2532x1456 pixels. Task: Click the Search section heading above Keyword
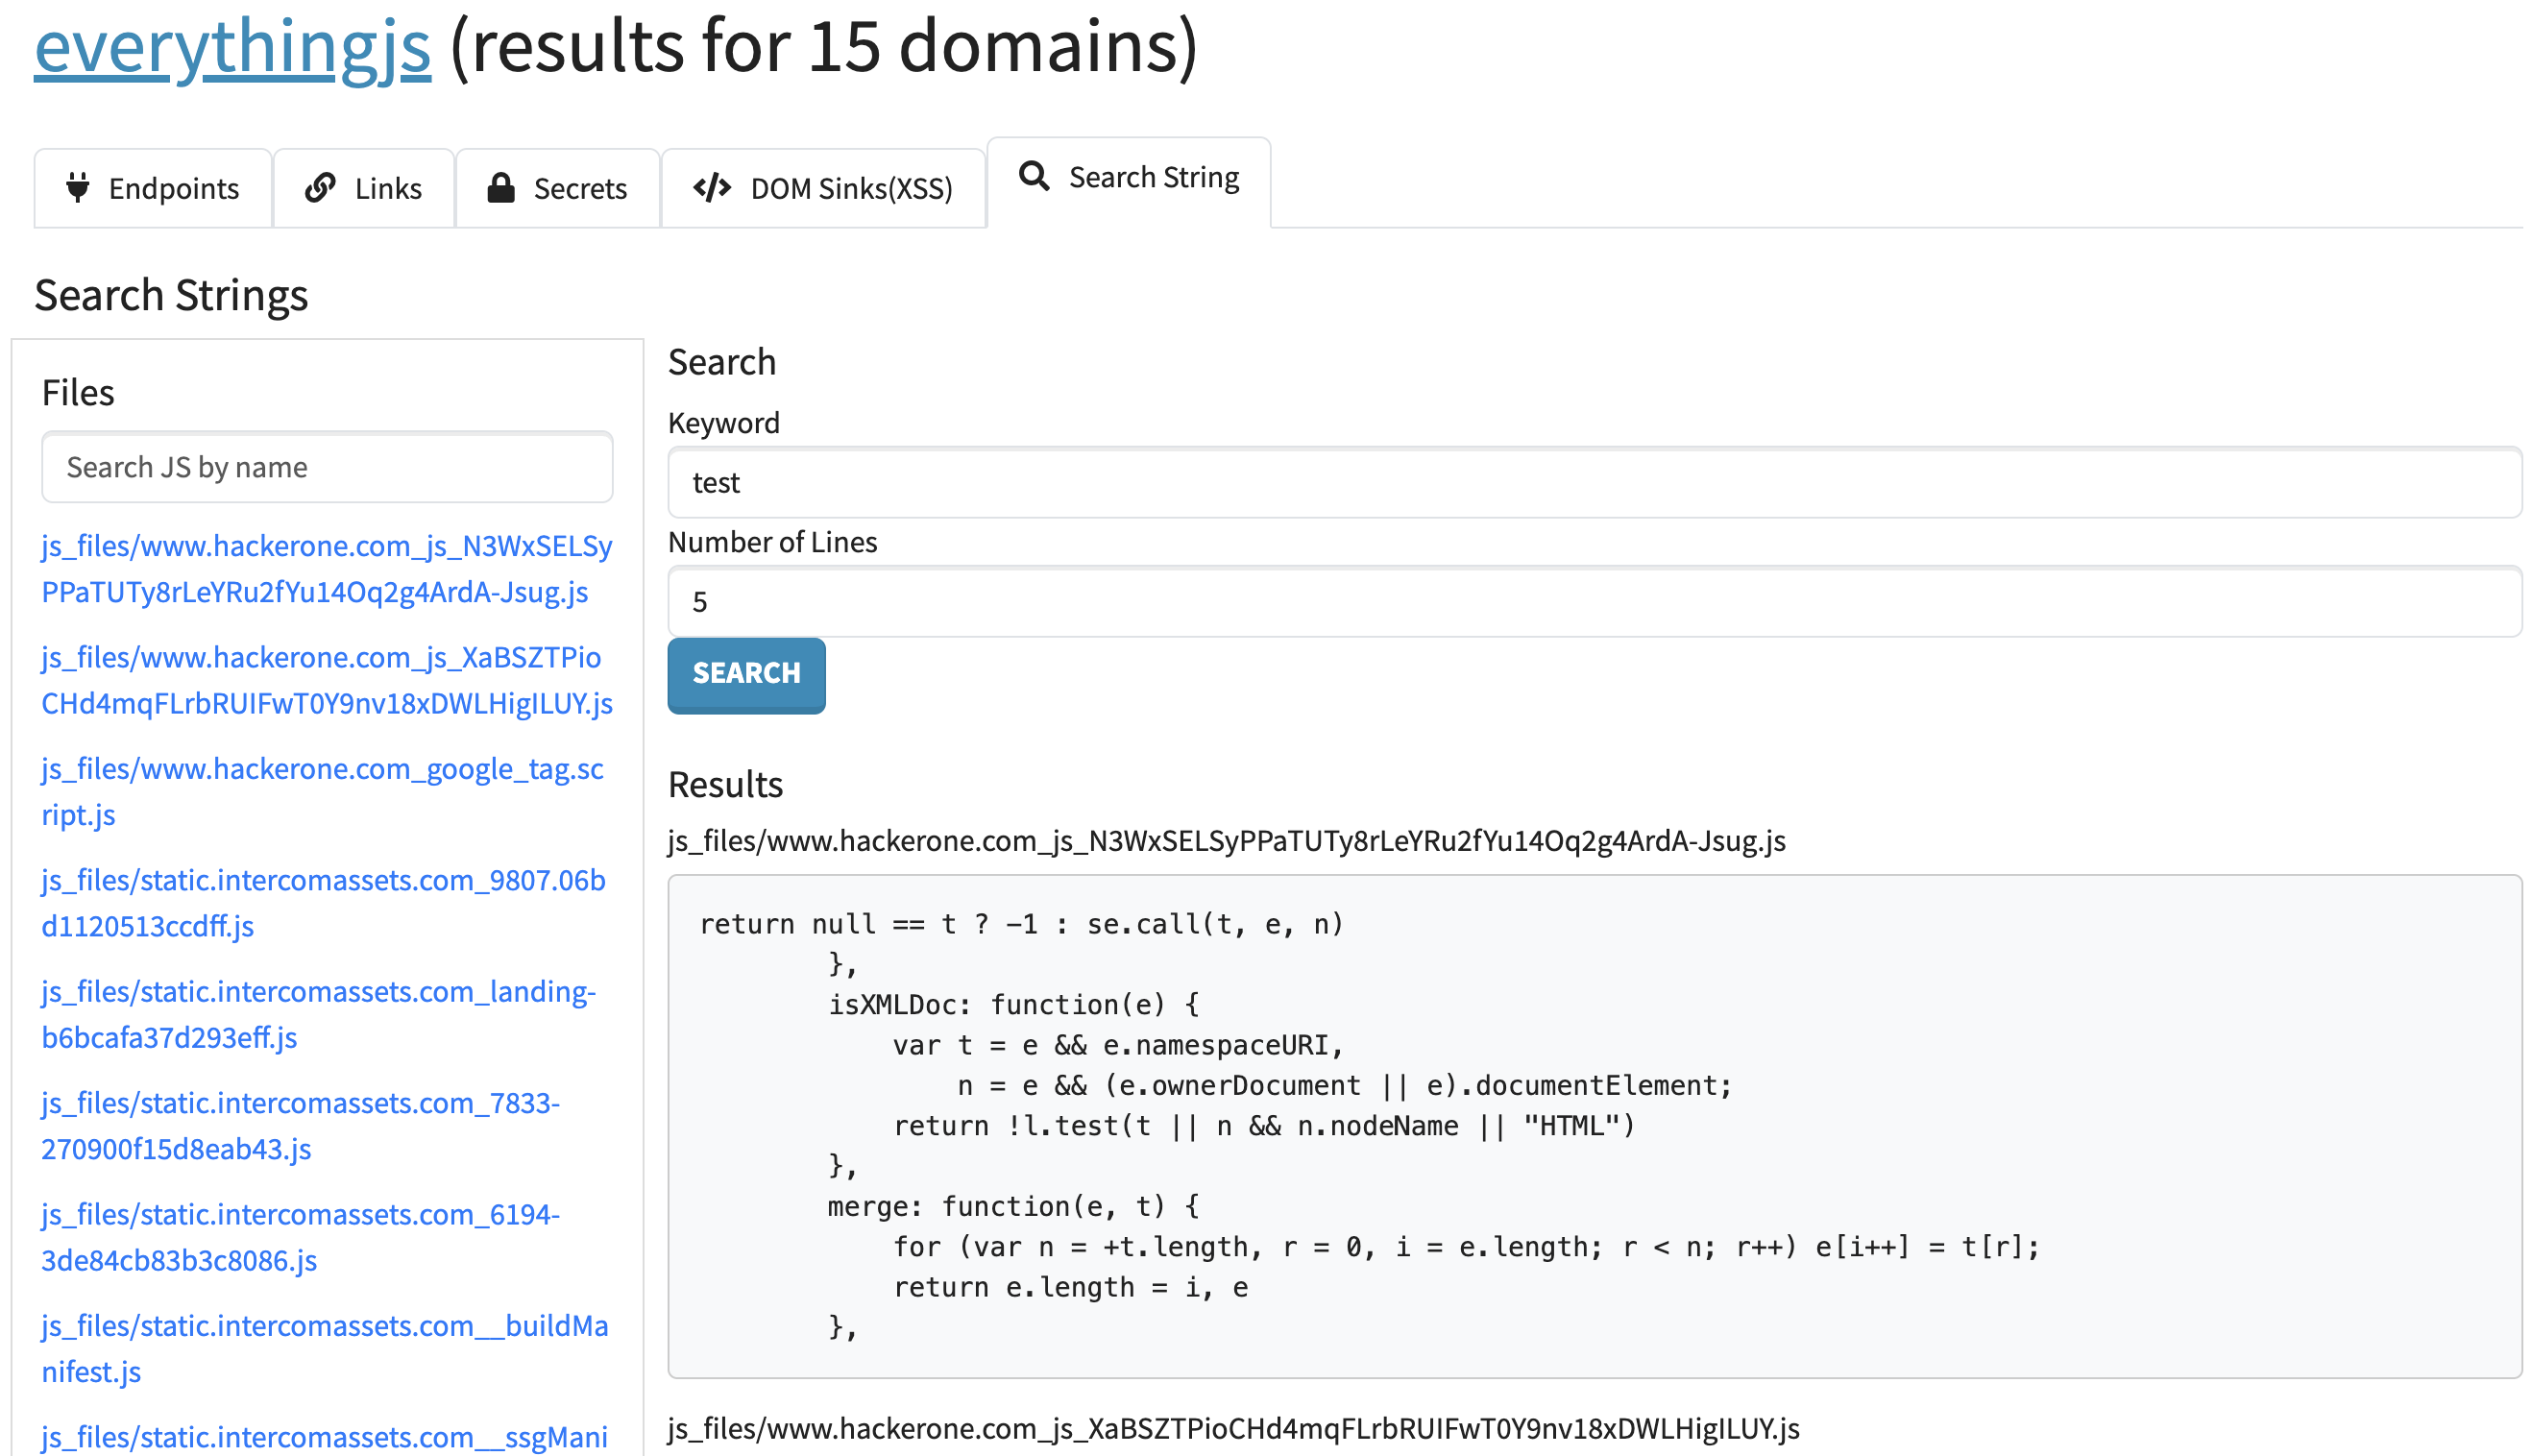pos(722,361)
